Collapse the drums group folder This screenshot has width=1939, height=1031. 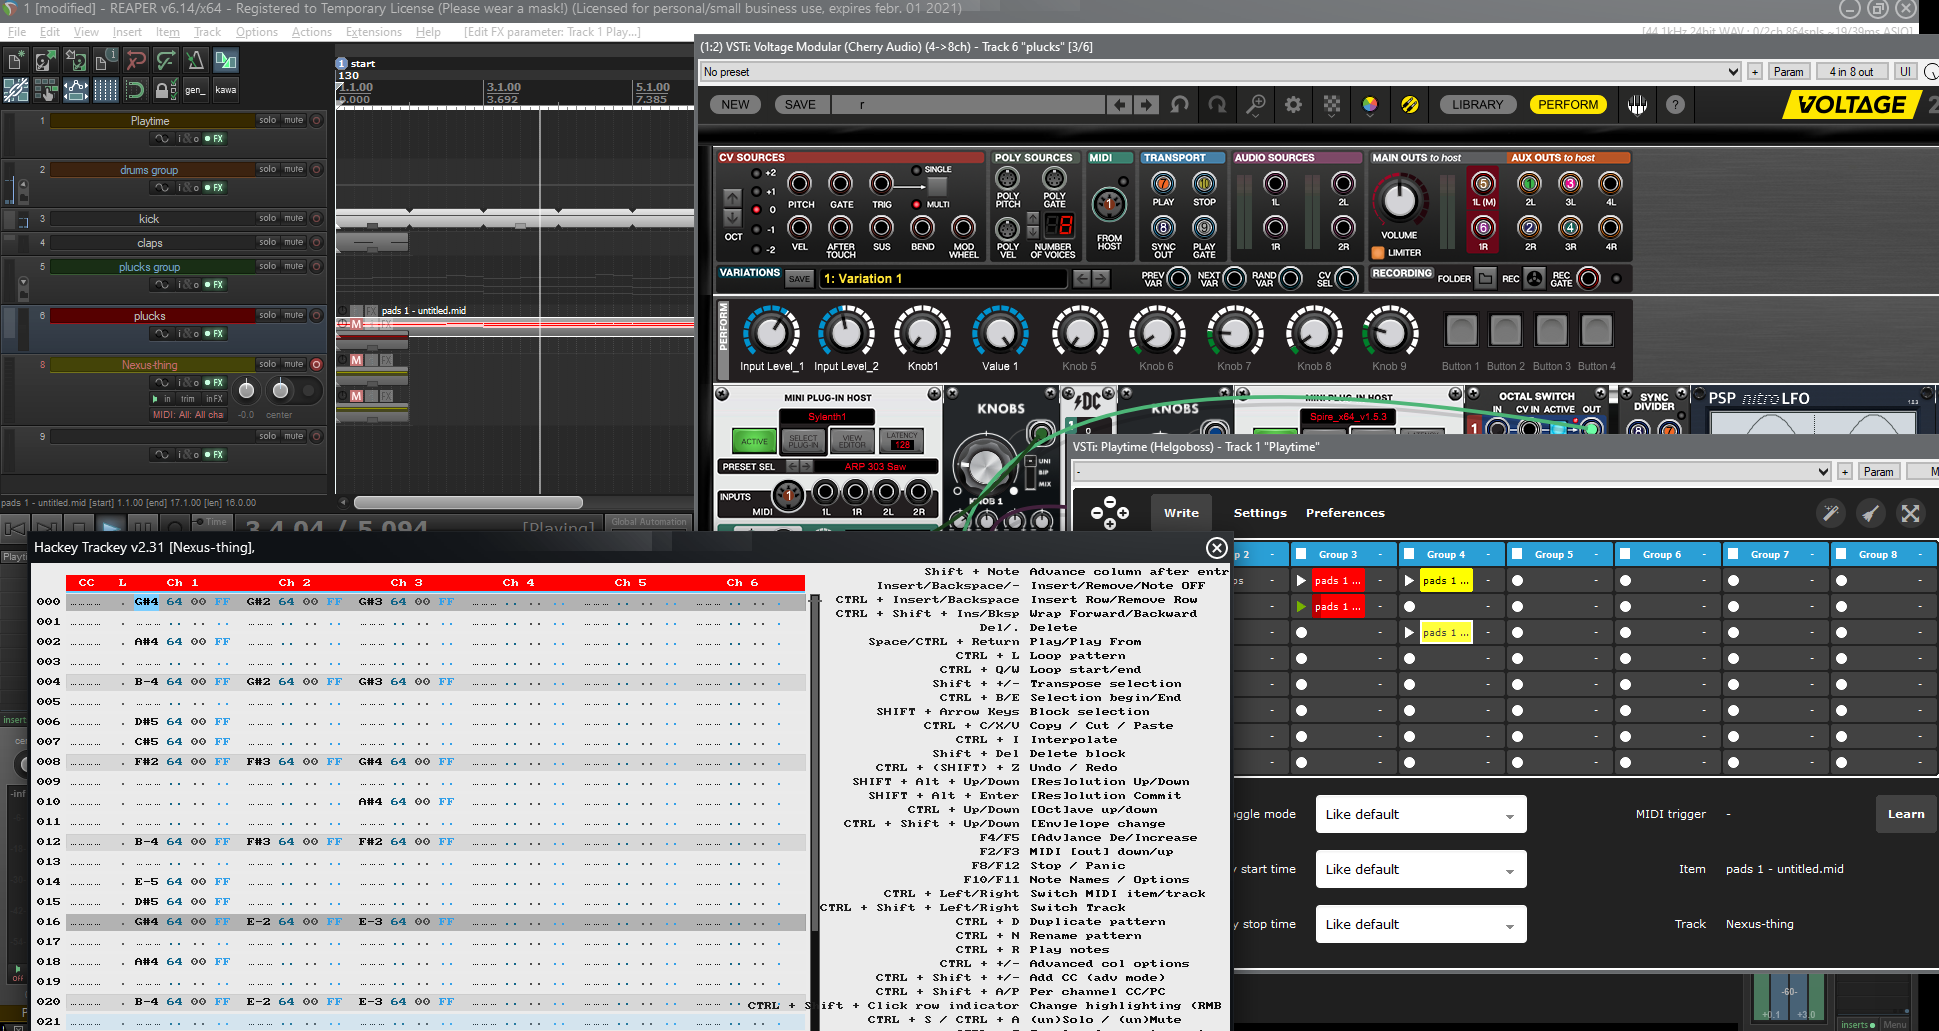[23, 186]
